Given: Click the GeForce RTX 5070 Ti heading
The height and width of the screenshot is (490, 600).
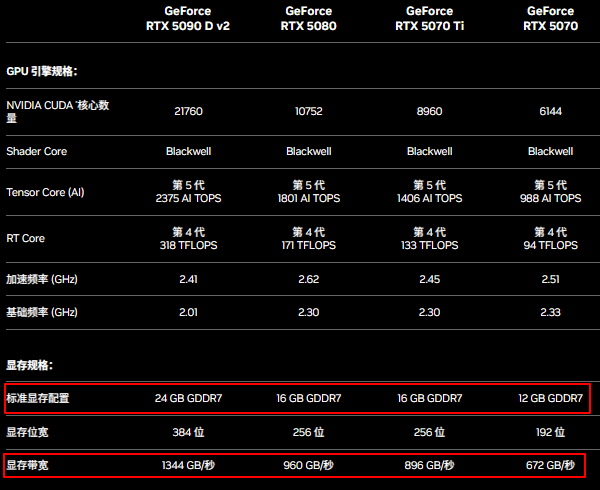Looking at the screenshot, I should 429,19.
